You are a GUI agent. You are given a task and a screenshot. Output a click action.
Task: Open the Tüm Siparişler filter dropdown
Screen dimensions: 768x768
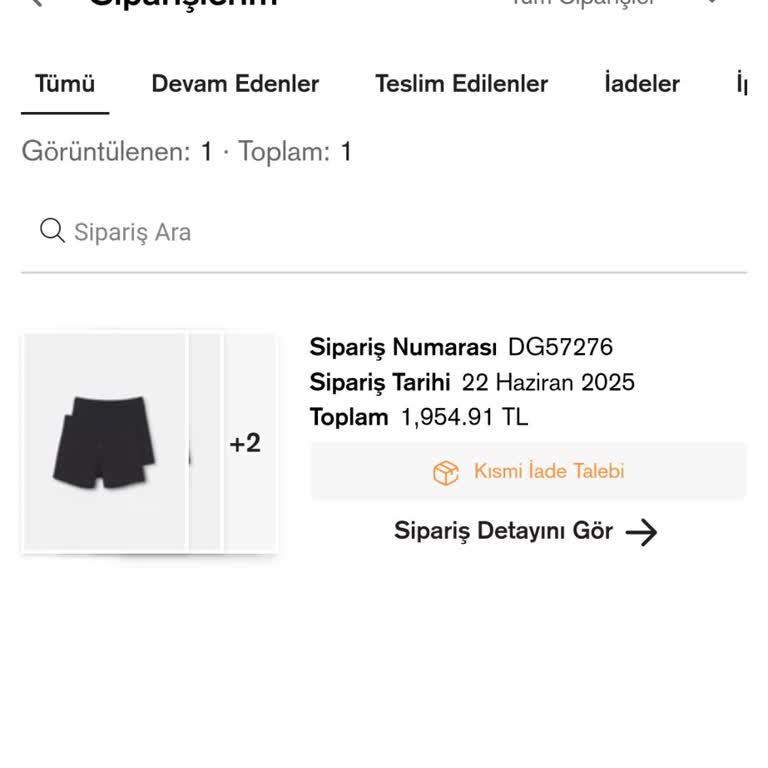pos(583,3)
